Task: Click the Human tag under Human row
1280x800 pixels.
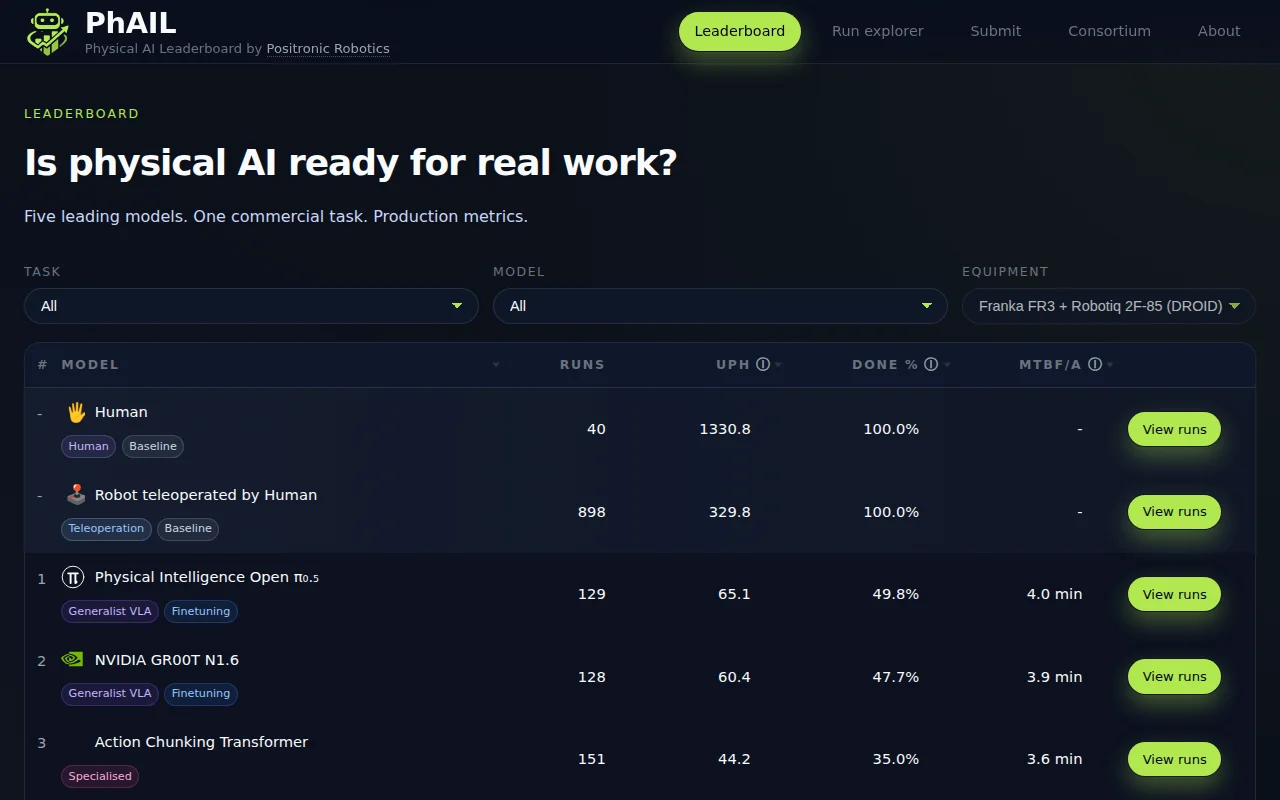Action: [89, 446]
